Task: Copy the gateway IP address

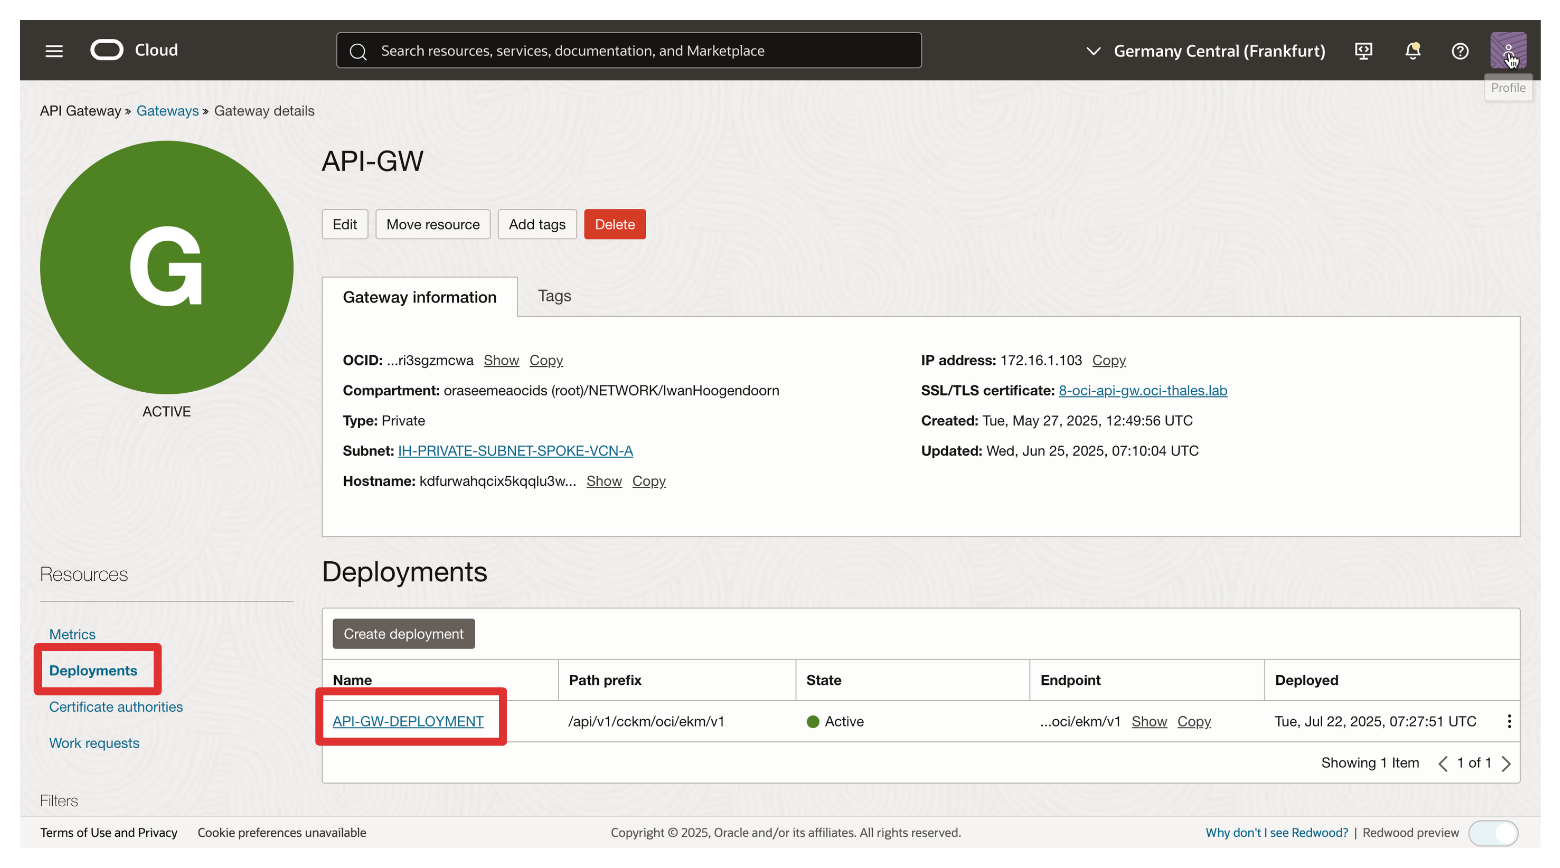Action: pyautogui.click(x=1108, y=361)
